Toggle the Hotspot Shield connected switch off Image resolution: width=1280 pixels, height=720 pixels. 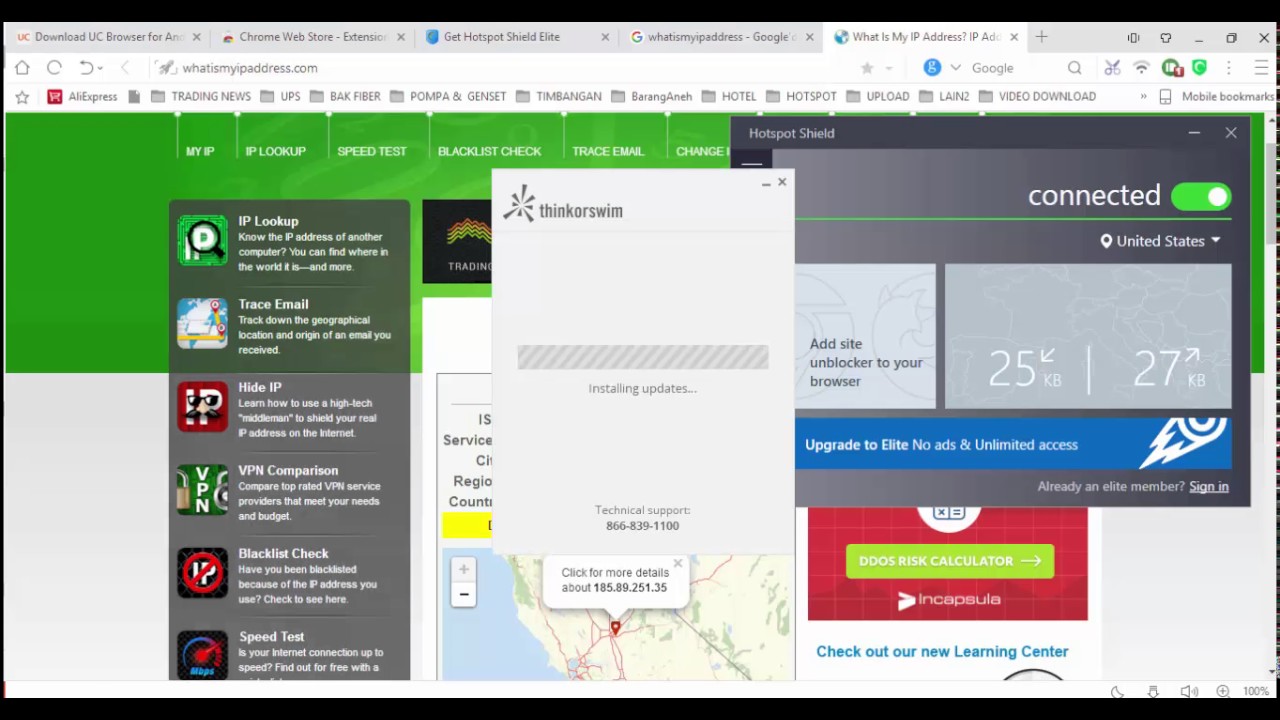click(x=1201, y=197)
